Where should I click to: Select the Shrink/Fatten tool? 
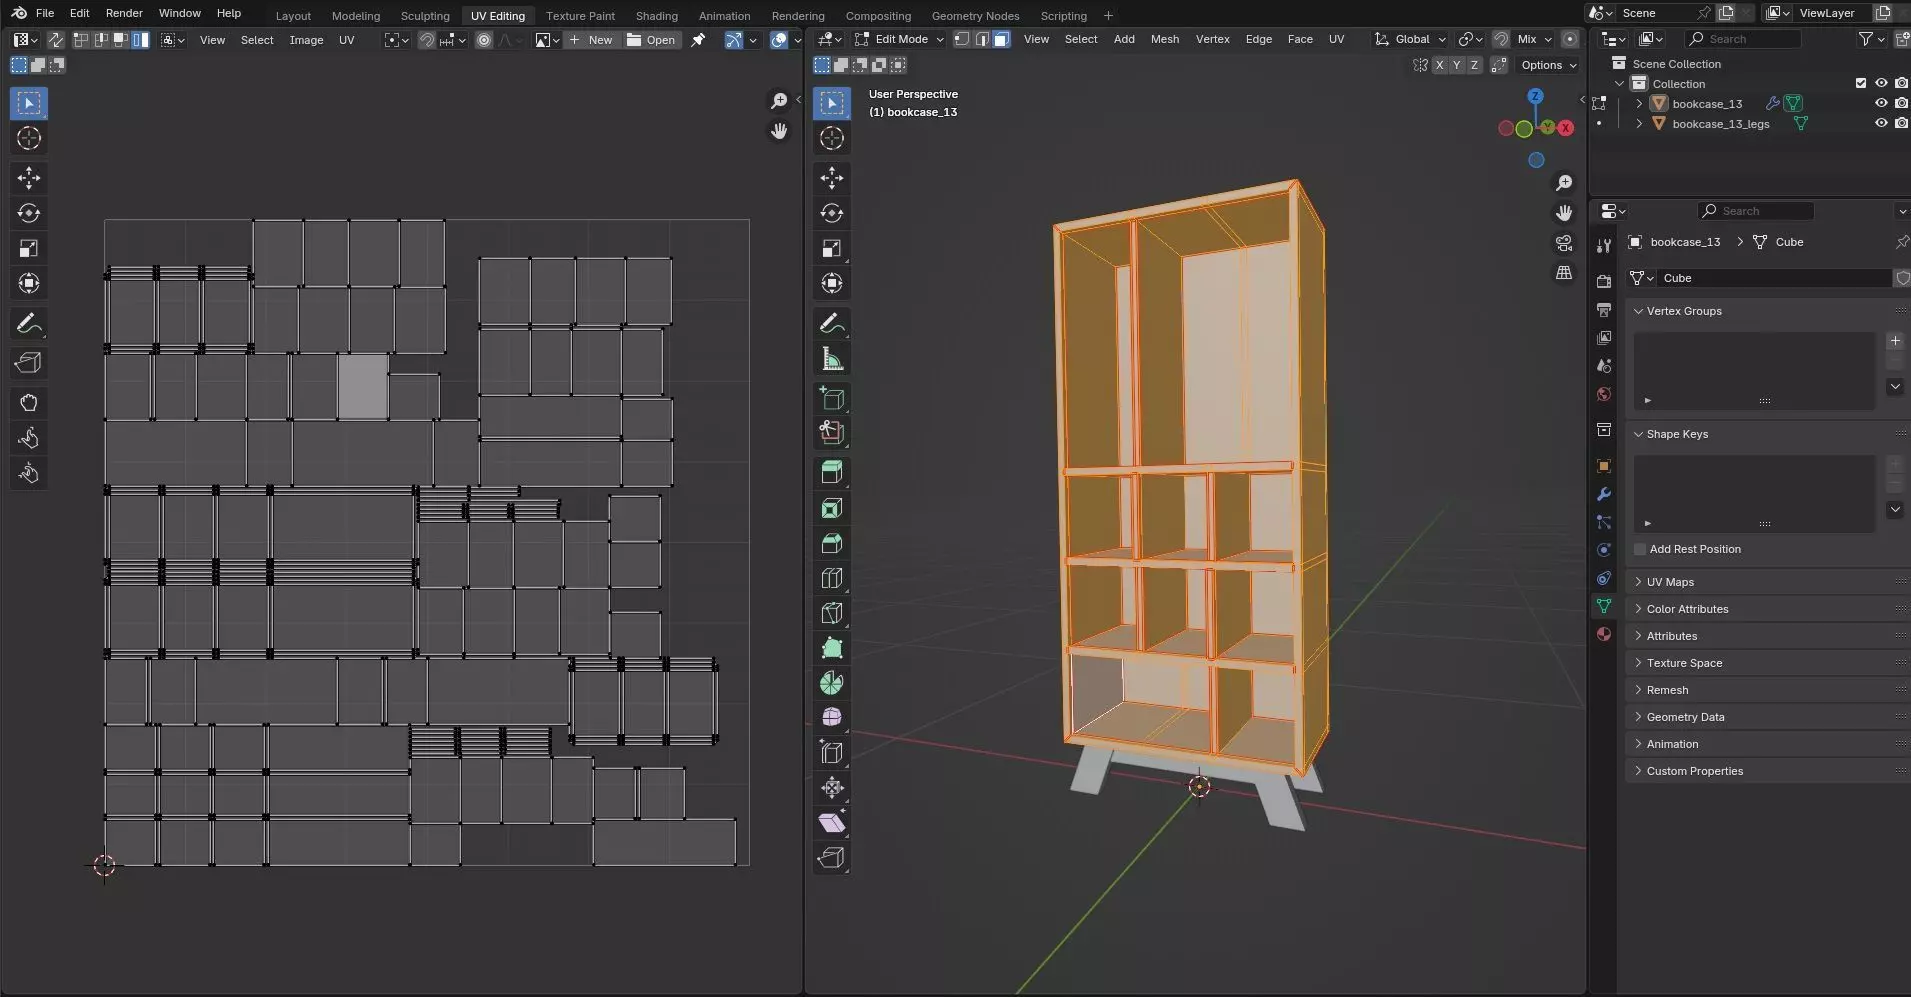(832, 788)
